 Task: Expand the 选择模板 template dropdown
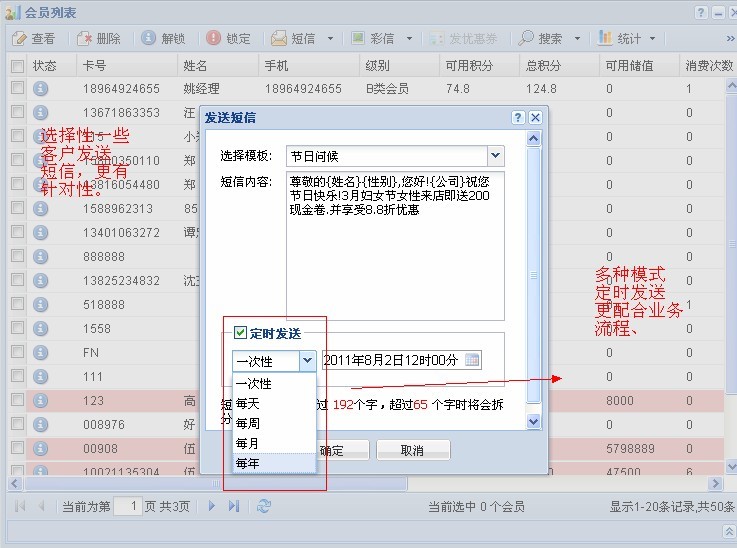tap(495, 156)
